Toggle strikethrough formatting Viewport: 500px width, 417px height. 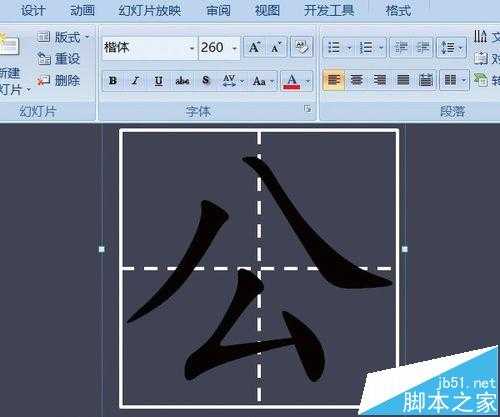click(182, 80)
